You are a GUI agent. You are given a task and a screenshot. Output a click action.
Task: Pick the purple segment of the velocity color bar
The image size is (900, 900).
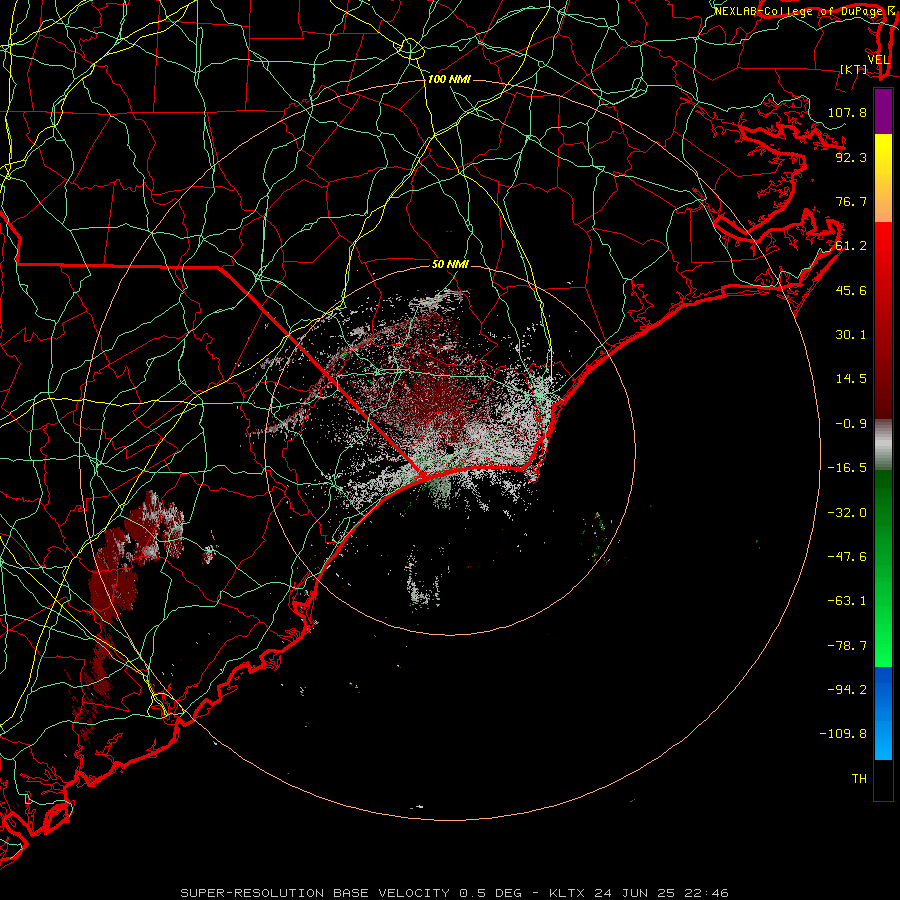pos(883,111)
